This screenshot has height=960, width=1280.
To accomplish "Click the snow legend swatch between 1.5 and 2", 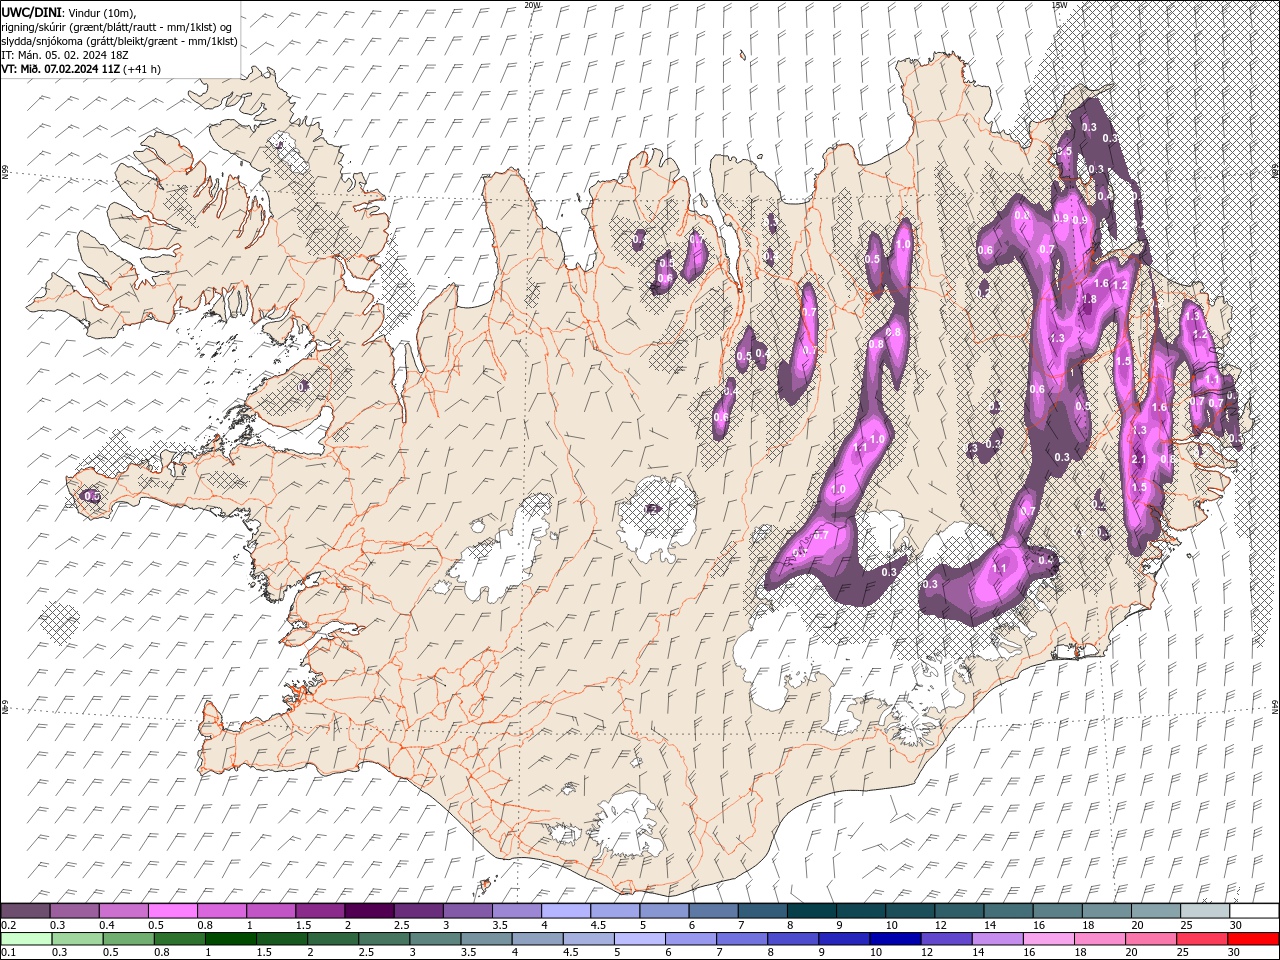I will pos(320,911).
